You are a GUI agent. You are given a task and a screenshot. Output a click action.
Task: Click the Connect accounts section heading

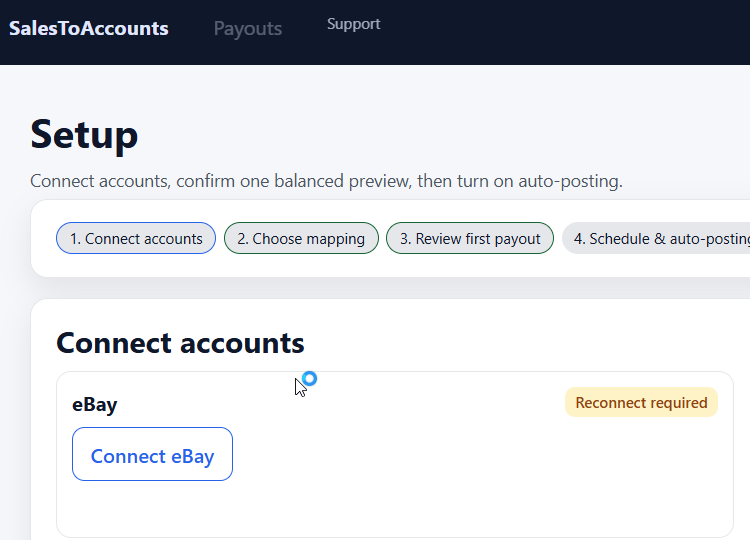(180, 343)
